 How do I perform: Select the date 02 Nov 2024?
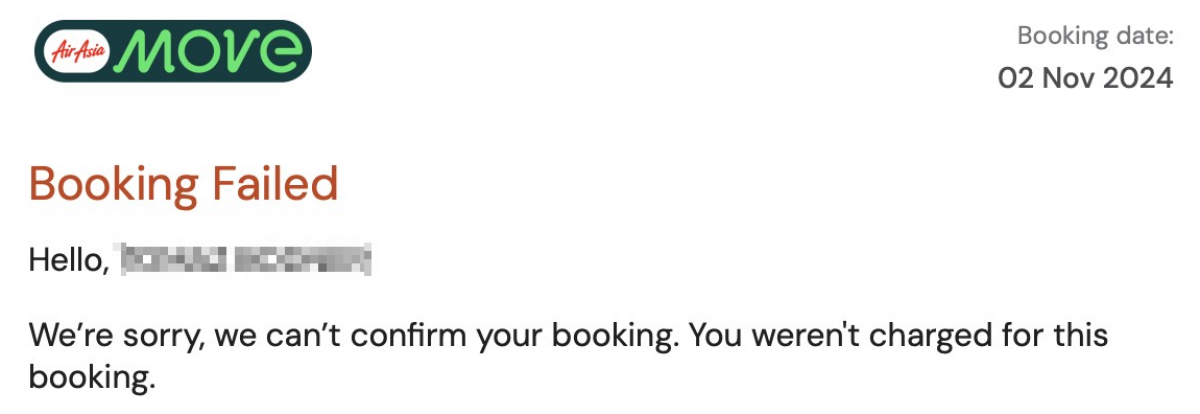pyautogui.click(x=1085, y=79)
